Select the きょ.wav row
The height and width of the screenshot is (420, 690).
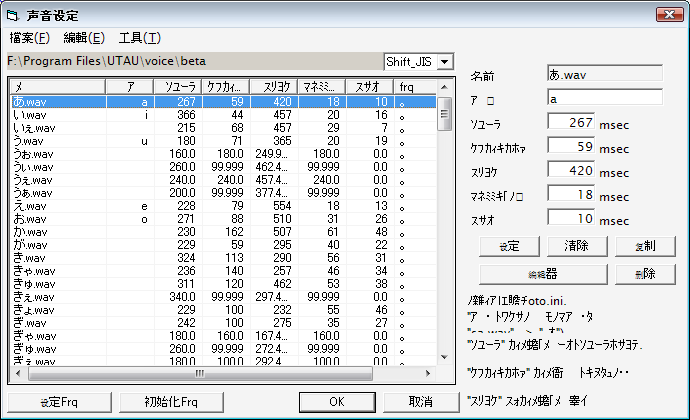click(x=224, y=309)
